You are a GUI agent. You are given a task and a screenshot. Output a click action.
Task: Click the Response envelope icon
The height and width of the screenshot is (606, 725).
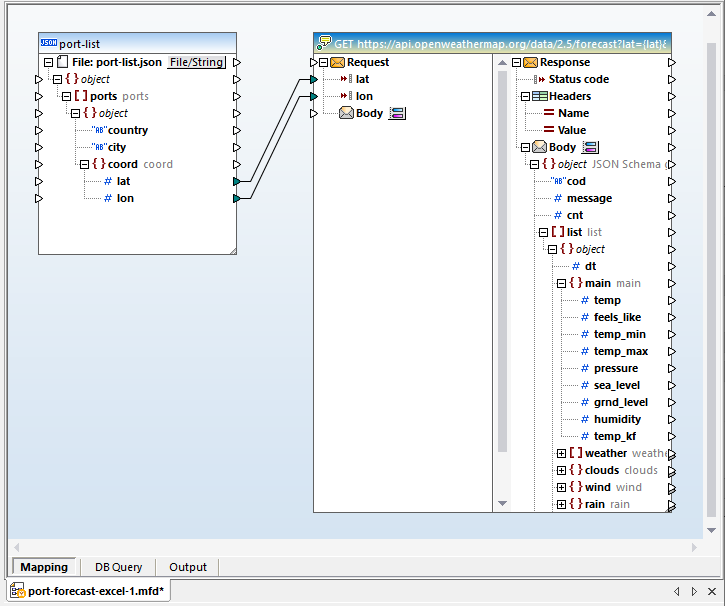coord(530,62)
